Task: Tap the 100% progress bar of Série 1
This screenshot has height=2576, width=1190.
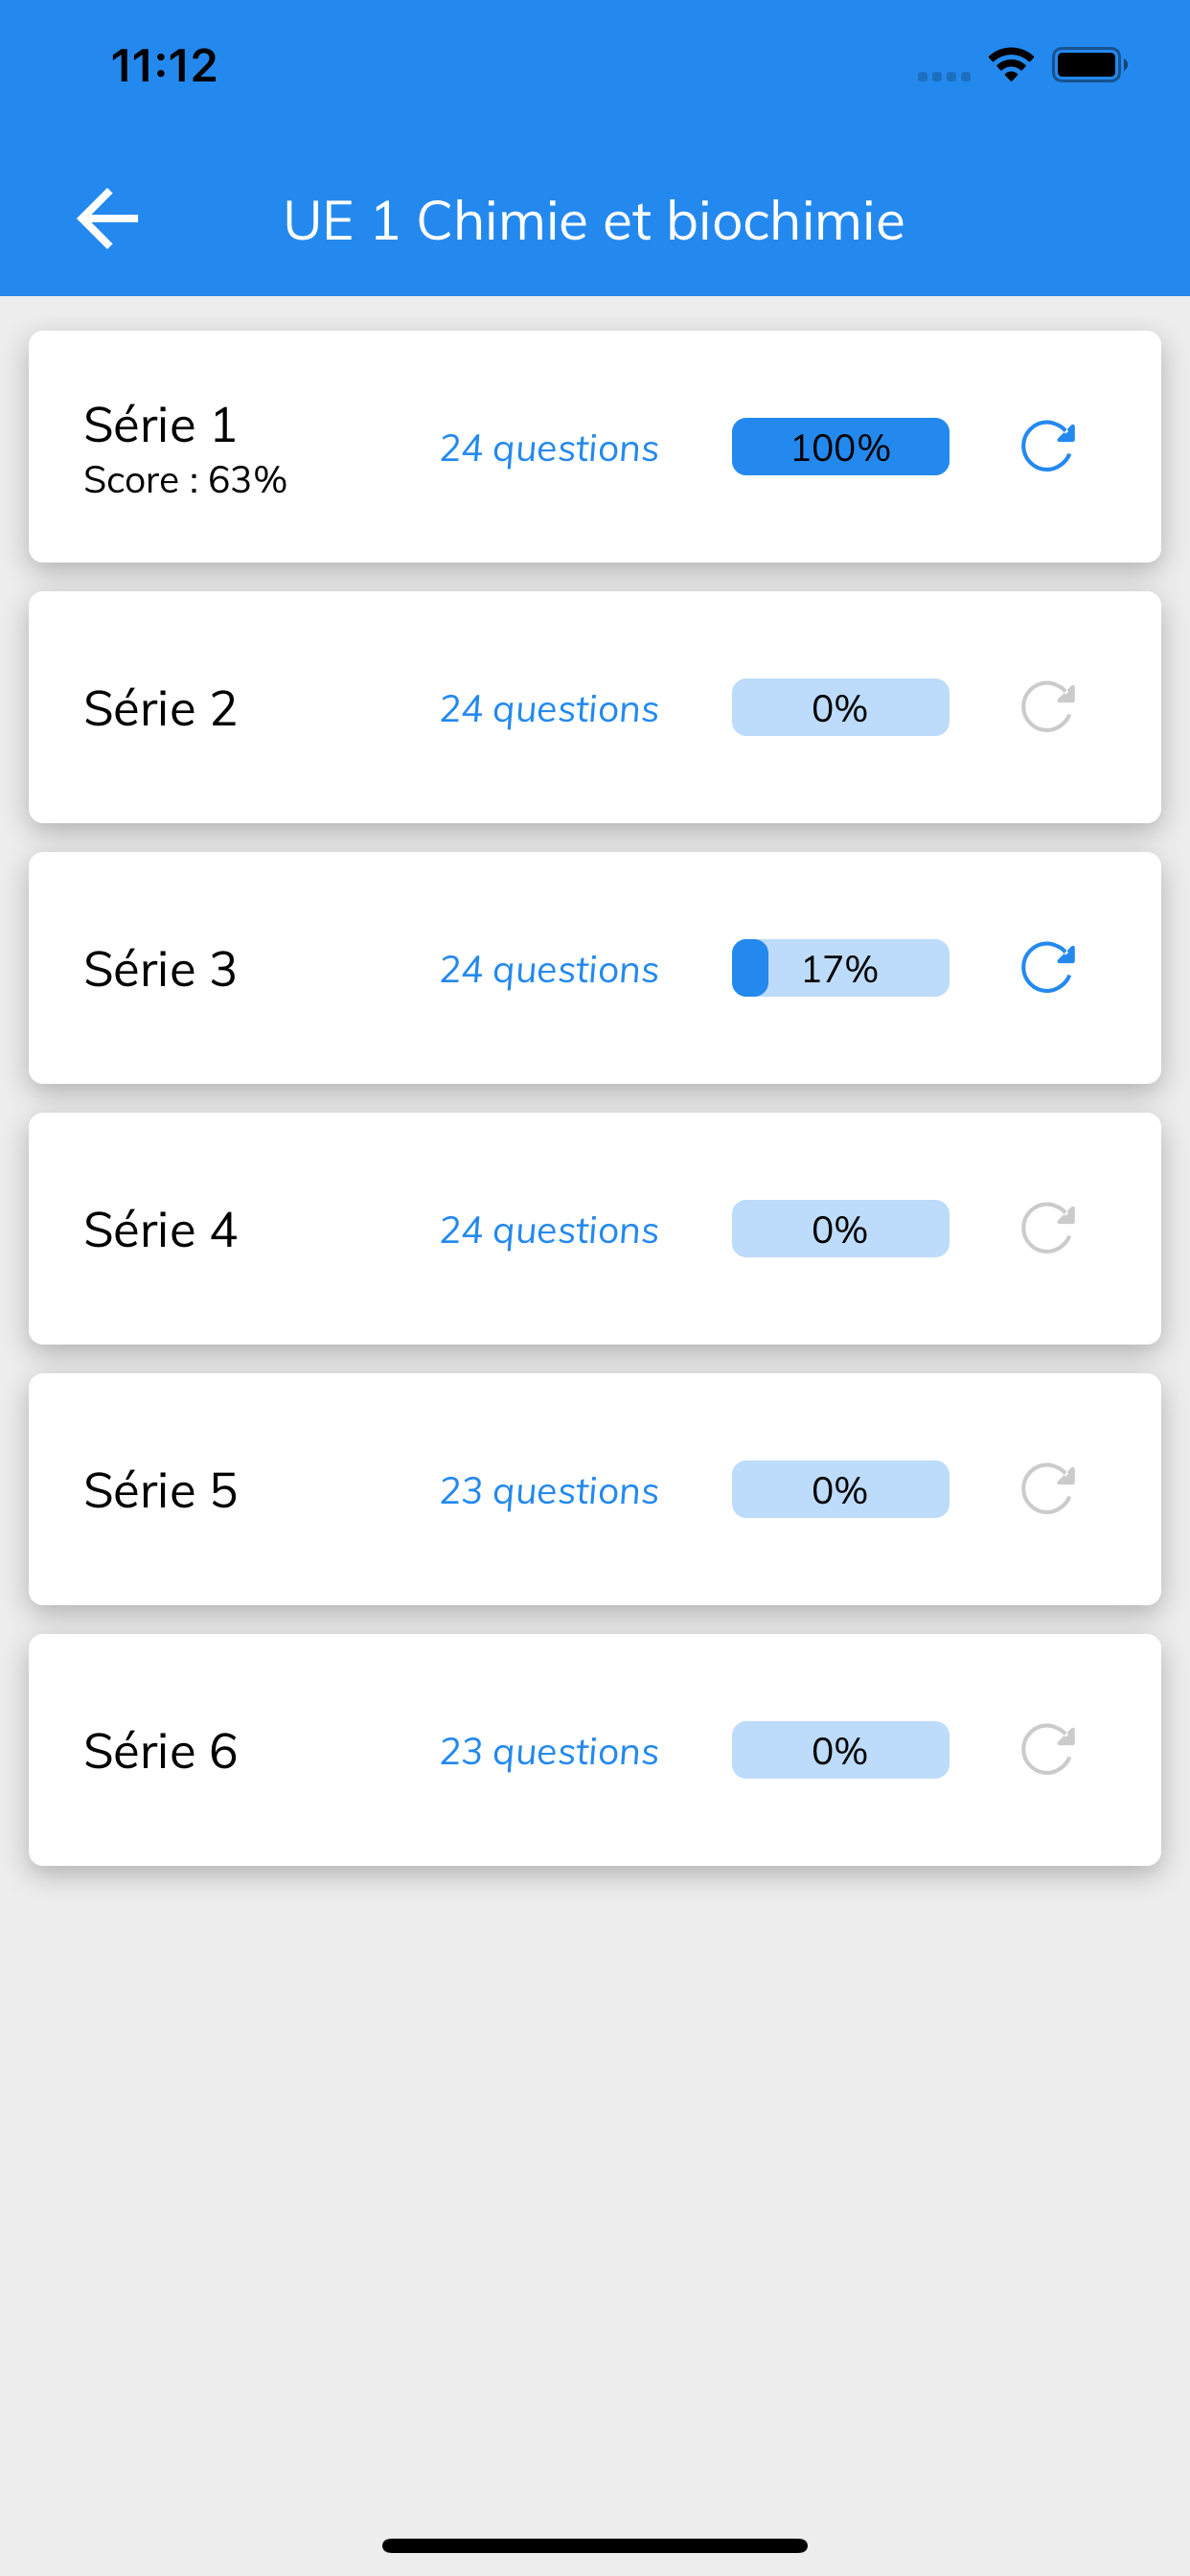Action: 840,447
